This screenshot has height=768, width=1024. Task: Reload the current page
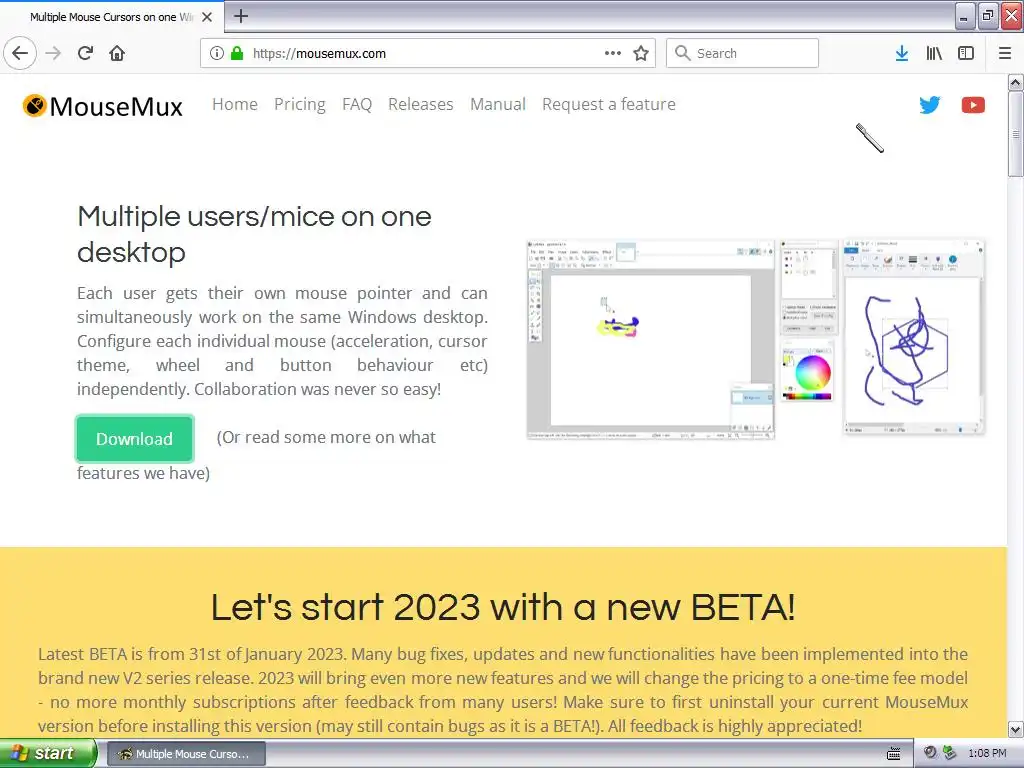[86, 53]
